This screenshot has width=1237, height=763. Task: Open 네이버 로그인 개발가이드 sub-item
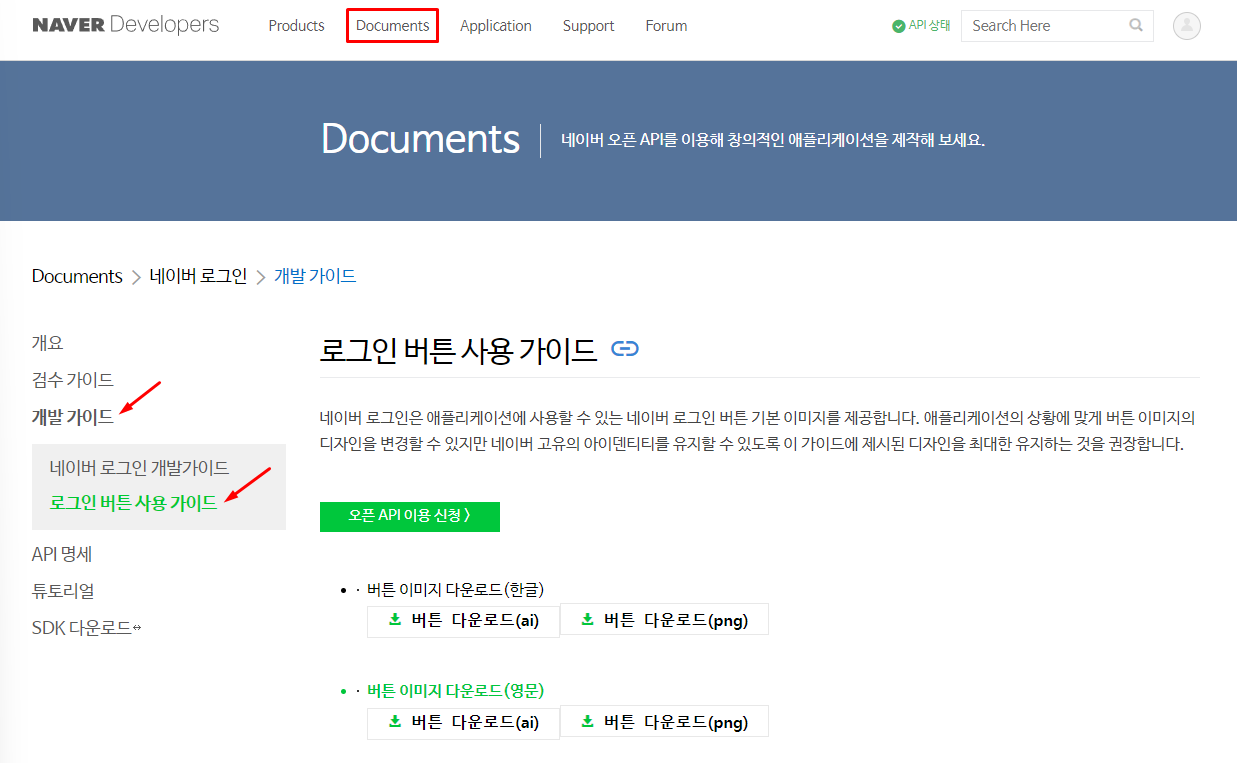pyautogui.click(x=139, y=467)
